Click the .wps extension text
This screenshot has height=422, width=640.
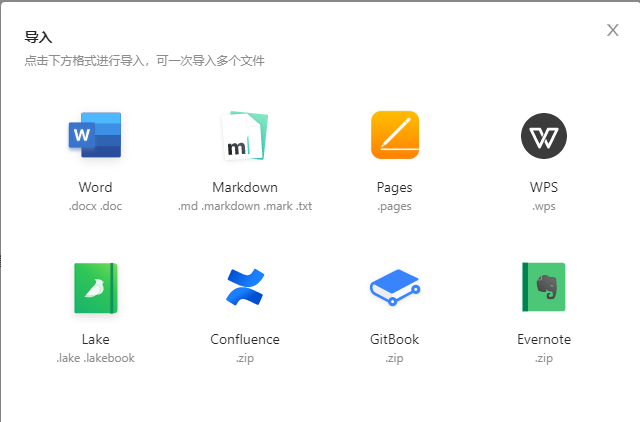point(544,207)
